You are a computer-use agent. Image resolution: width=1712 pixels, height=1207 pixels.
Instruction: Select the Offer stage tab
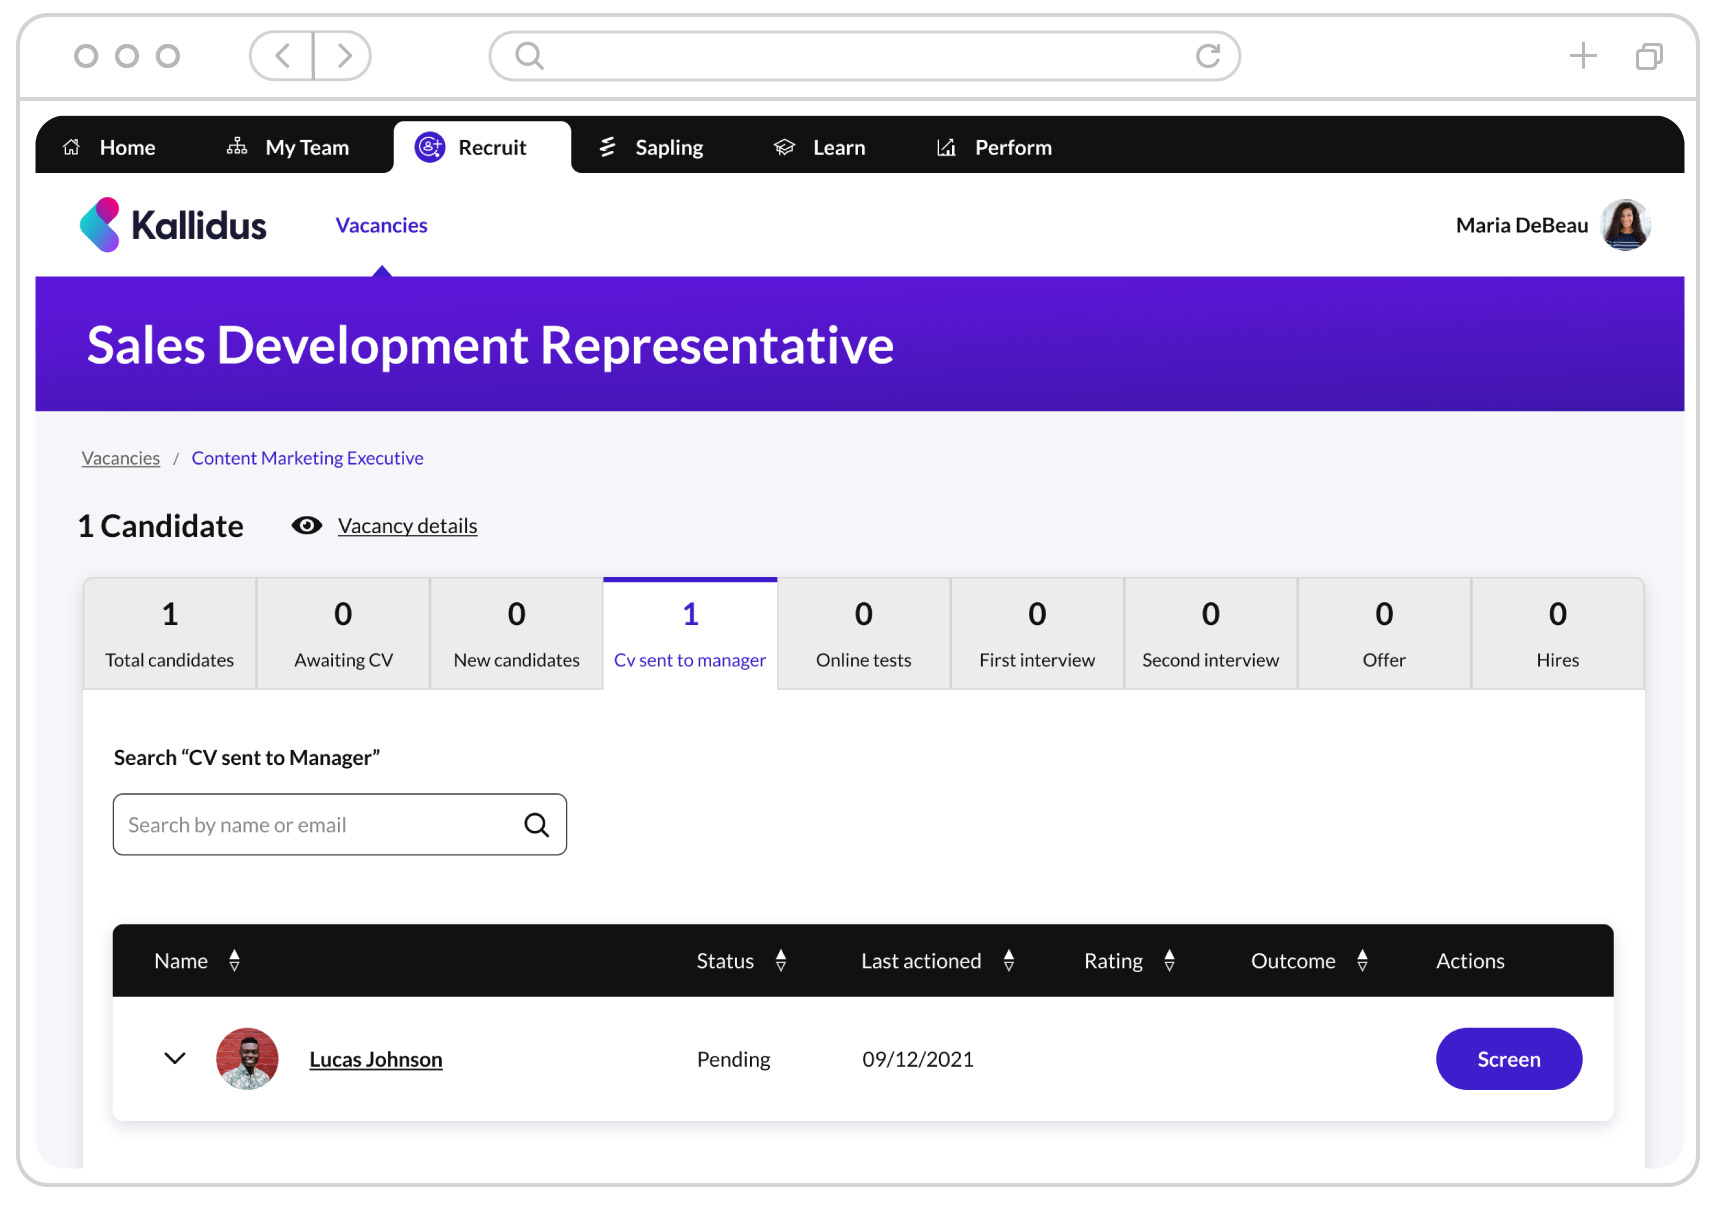click(x=1384, y=634)
